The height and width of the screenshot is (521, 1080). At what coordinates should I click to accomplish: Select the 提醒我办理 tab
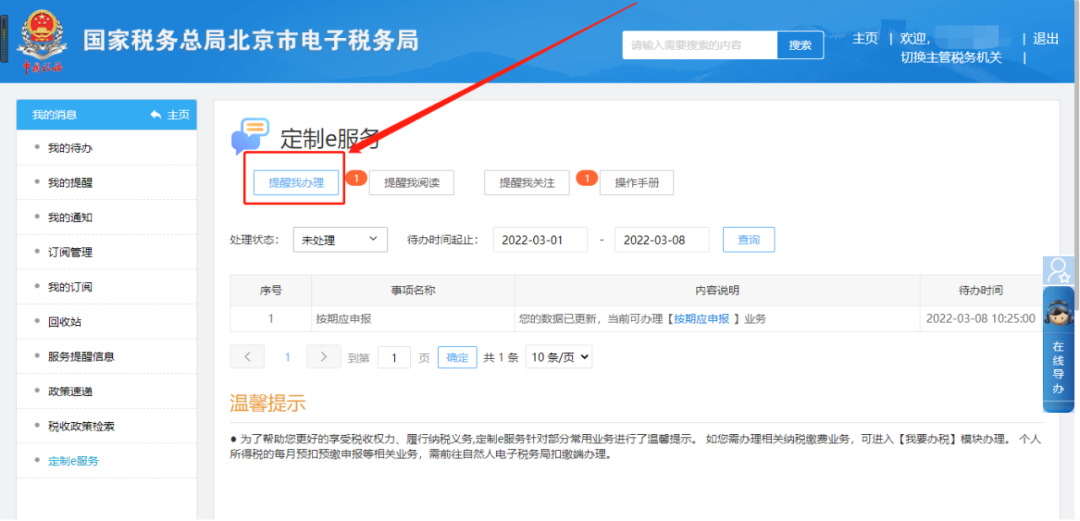click(x=296, y=183)
